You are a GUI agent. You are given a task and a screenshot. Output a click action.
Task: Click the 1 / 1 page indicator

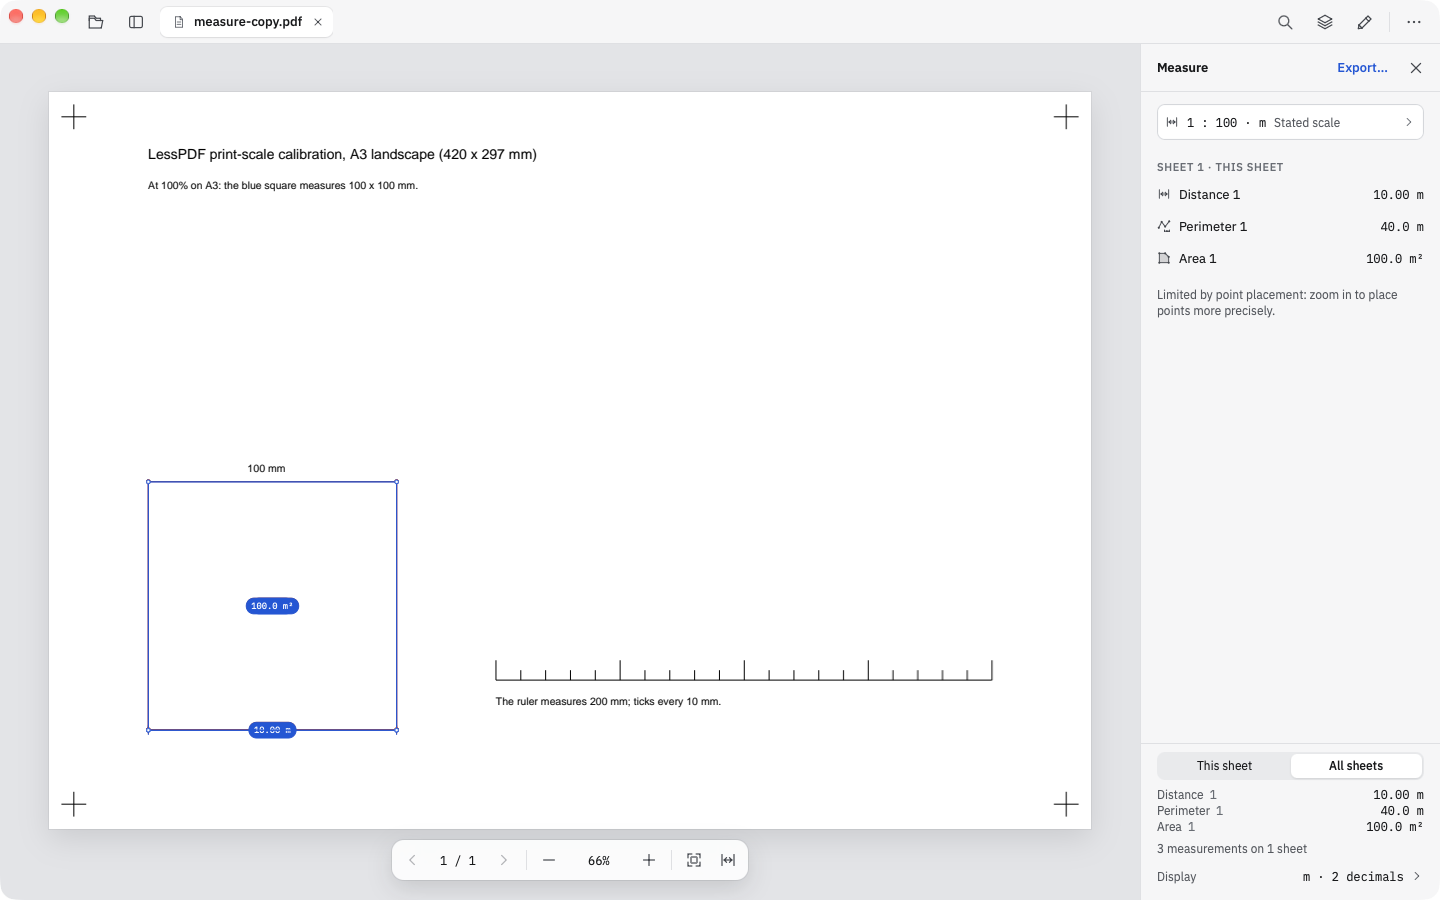pos(458,861)
